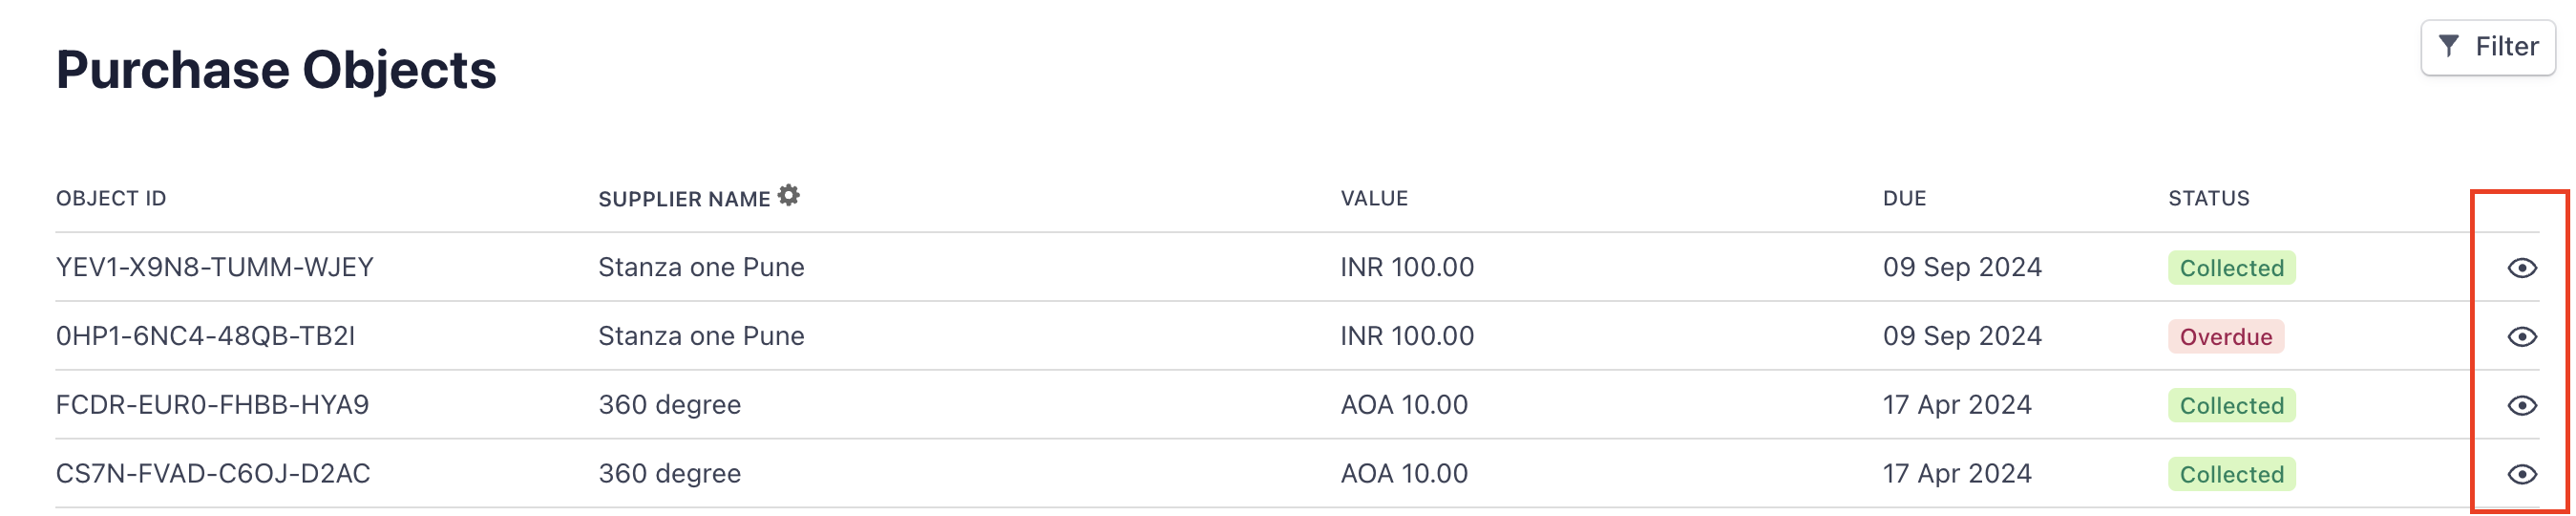2576x516 pixels.
Task: Click supplier 360 degree in FCDR-EUR0-FHBB-HYA9 row
Action: pyautogui.click(x=669, y=405)
